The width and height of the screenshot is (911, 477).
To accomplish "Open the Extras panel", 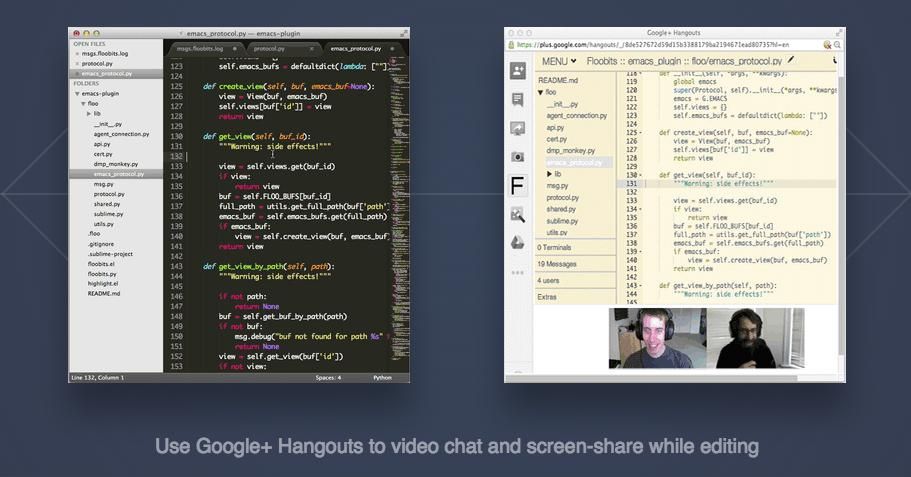I will [x=575, y=297].
